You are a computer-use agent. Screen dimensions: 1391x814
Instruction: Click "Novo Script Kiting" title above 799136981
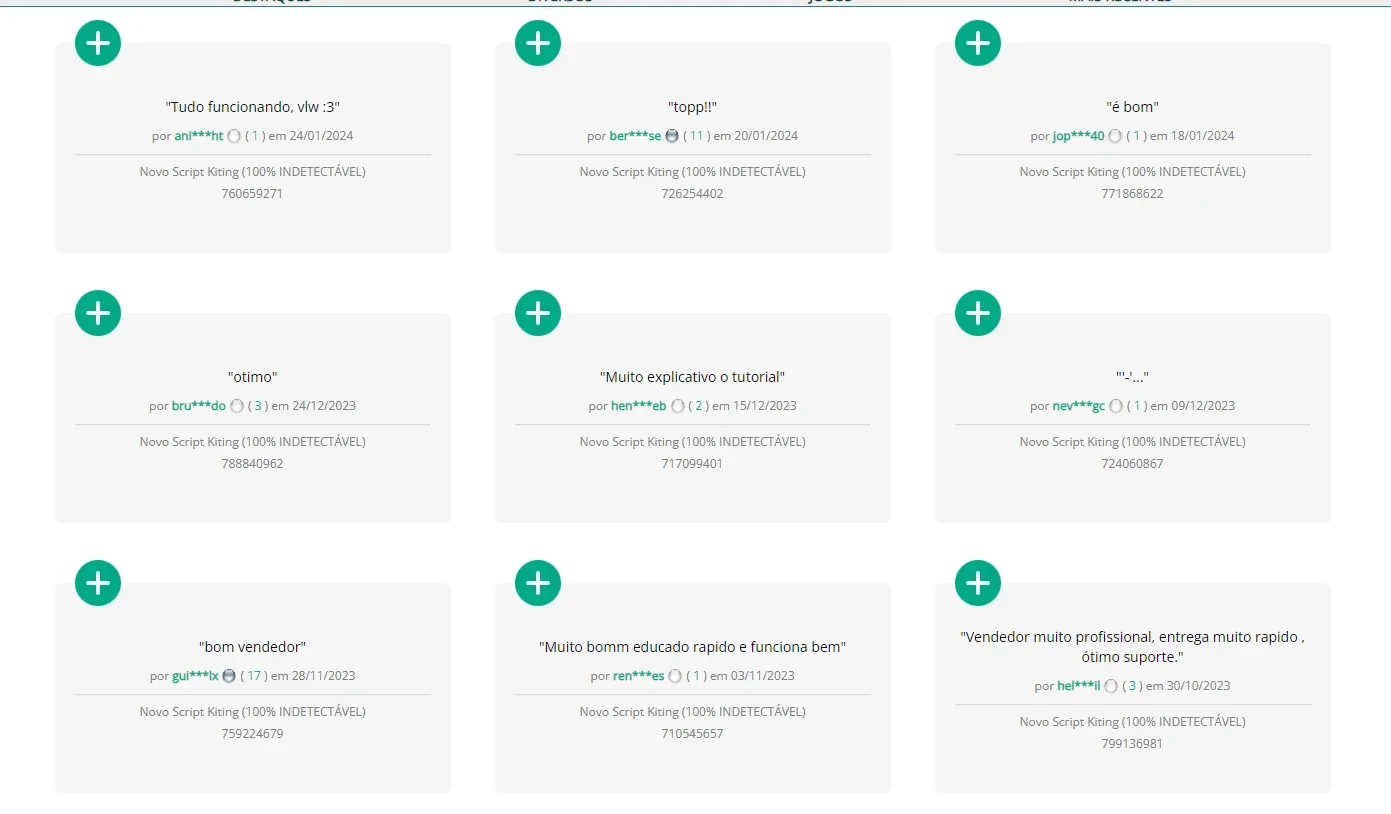pos(1132,722)
